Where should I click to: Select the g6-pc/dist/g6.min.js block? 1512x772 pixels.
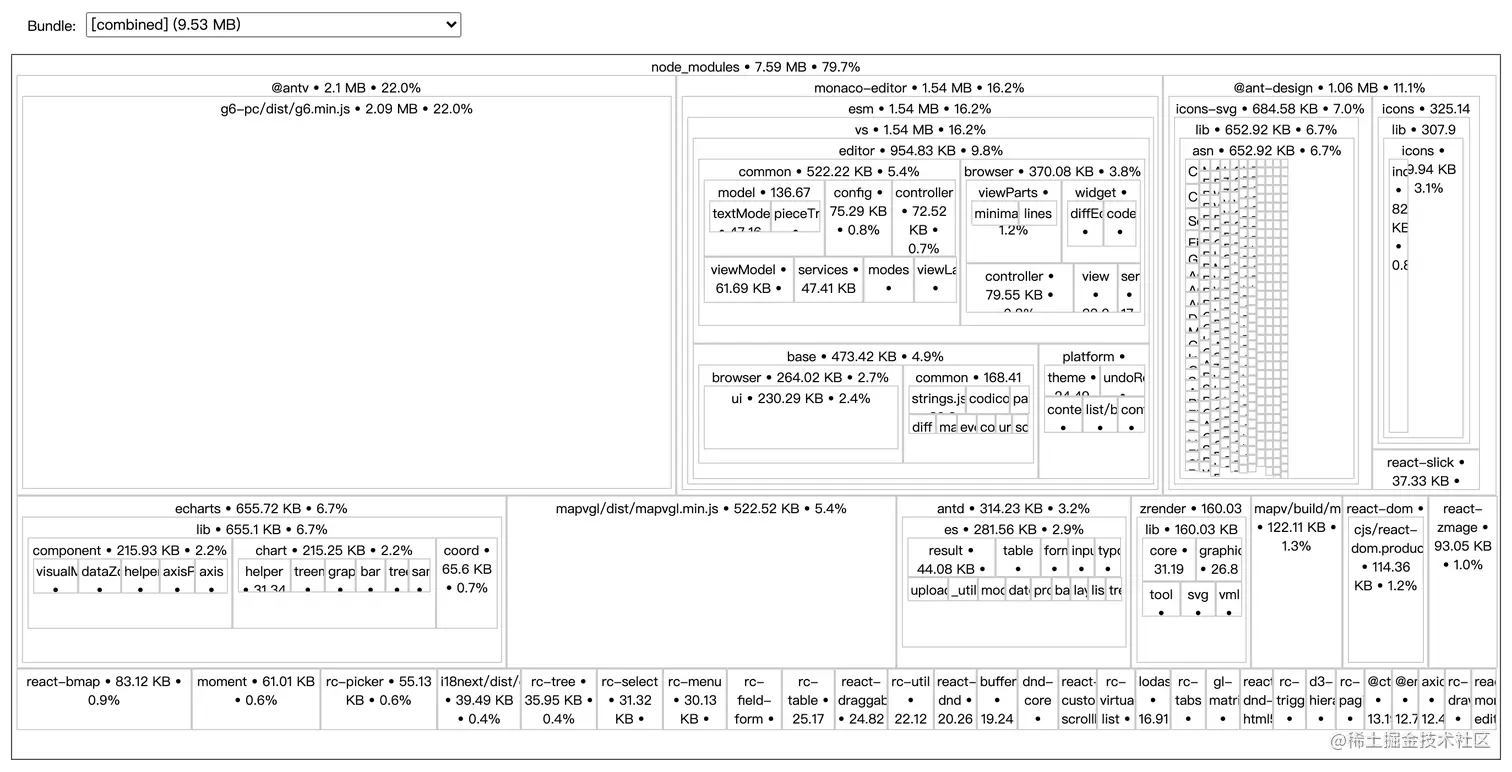pos(347,292)
